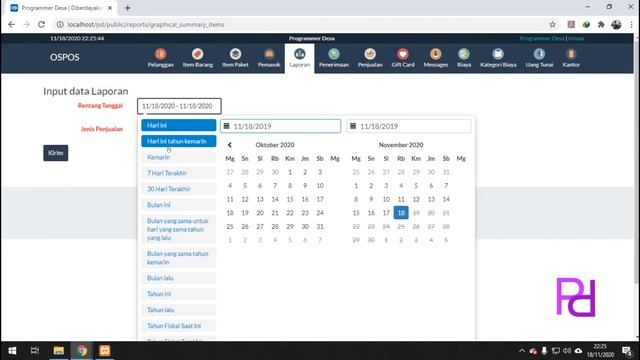Show hidden system tray icons chevron

click(522, 351)
